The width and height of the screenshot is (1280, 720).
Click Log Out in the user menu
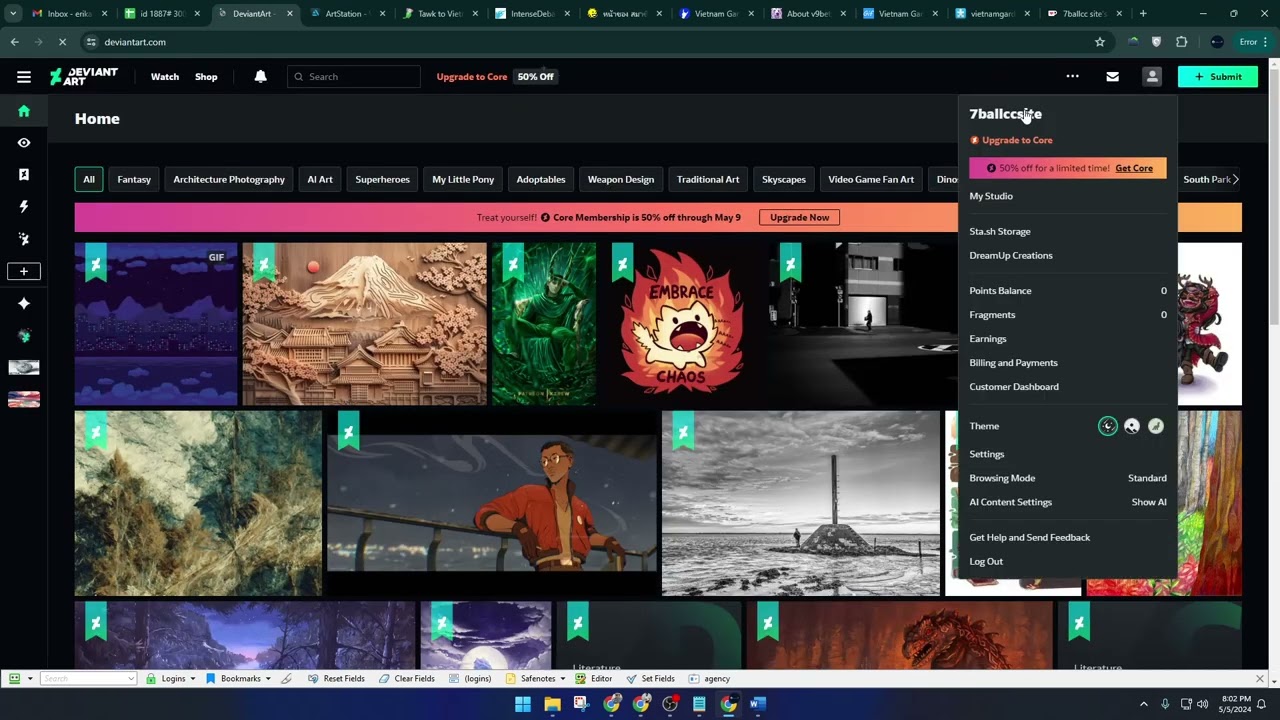986,562
